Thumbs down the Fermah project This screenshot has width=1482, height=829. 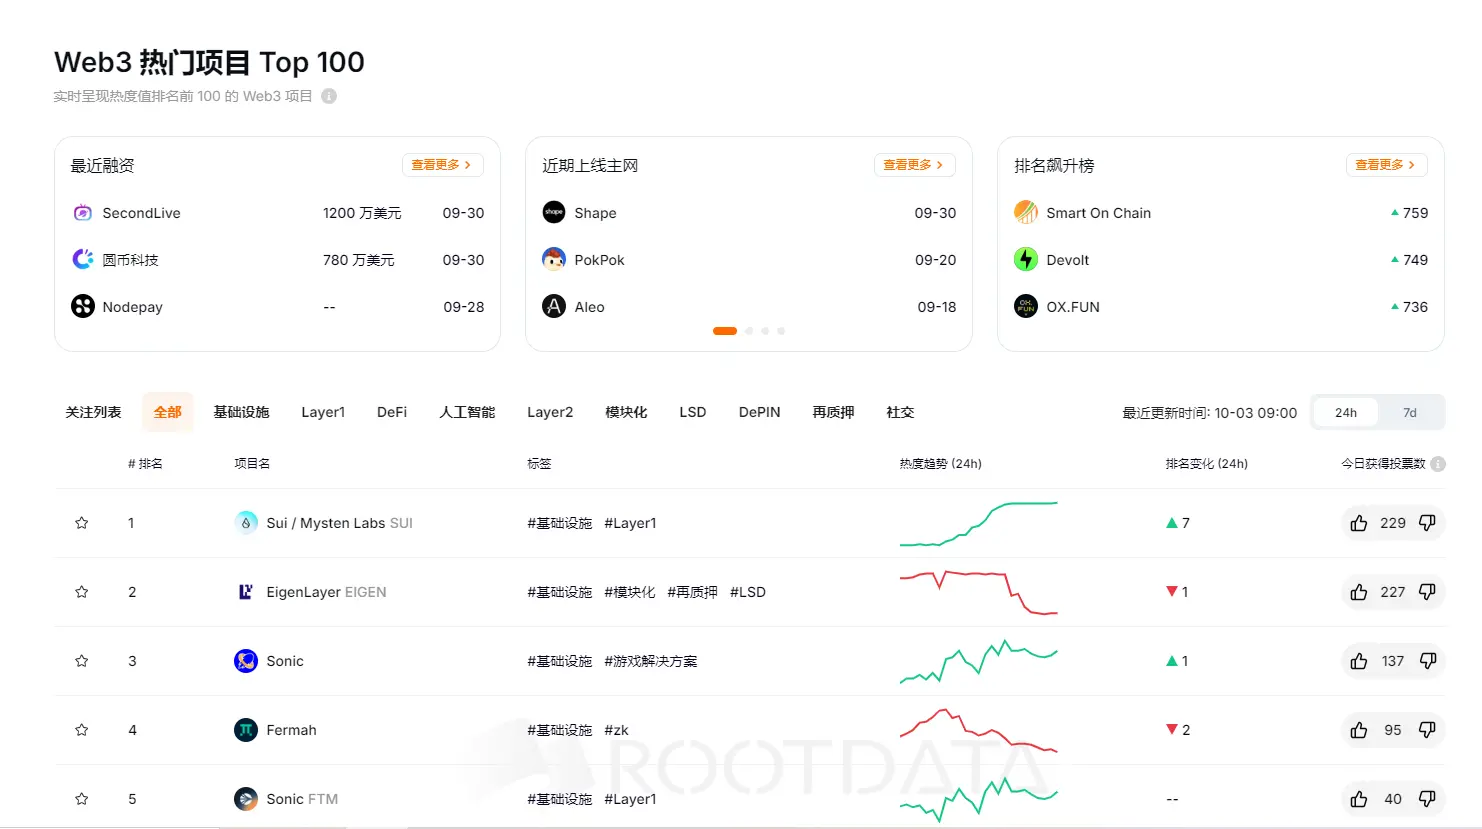pyautogui.click(x=1428, y=730)
